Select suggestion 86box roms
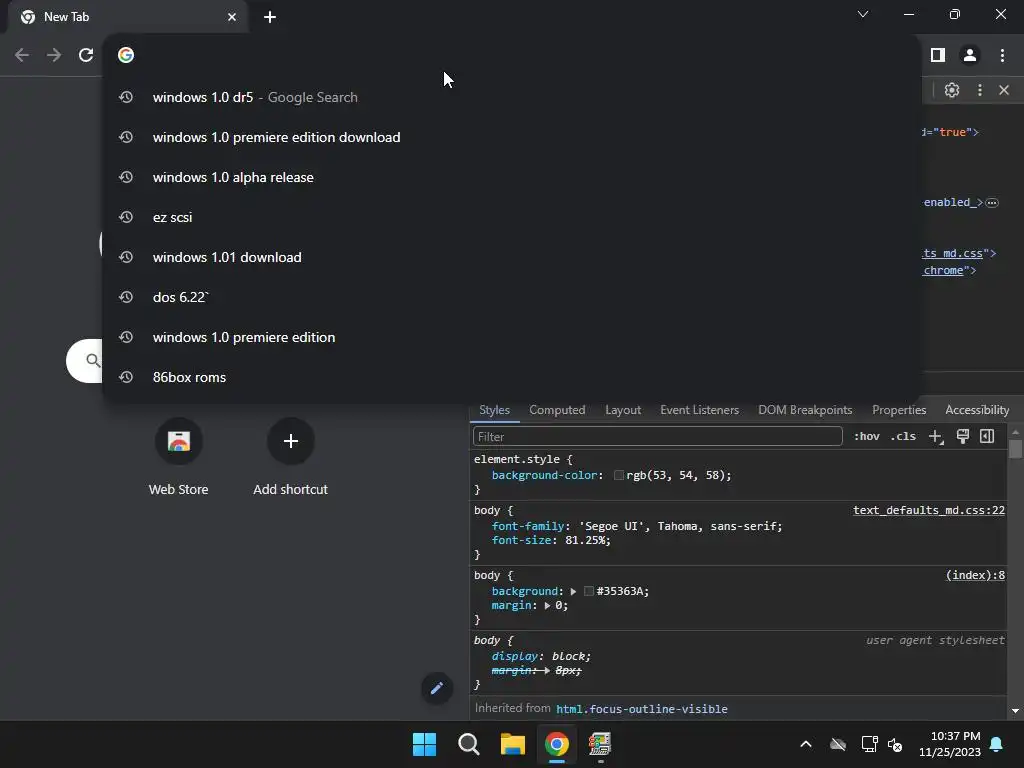The width and height of the screenshot is (1024, 768). pyautogui.click(x=511, y=377)
